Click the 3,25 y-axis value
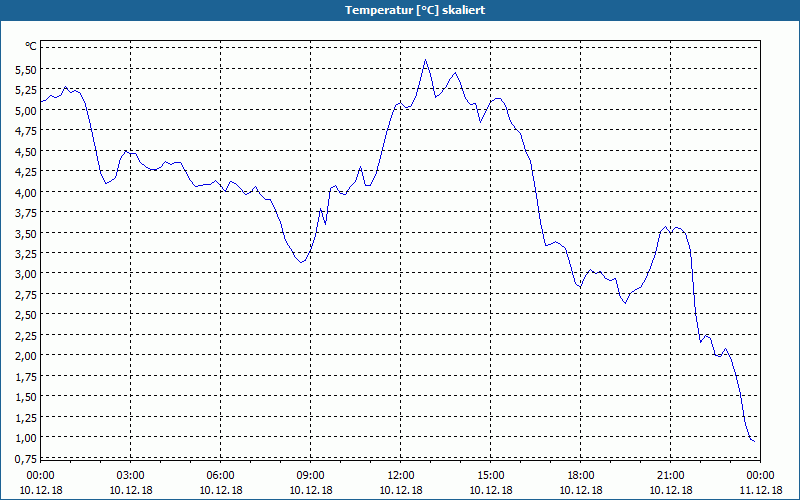Viewport: 800px width, 500px height. (x=26, y=254)
